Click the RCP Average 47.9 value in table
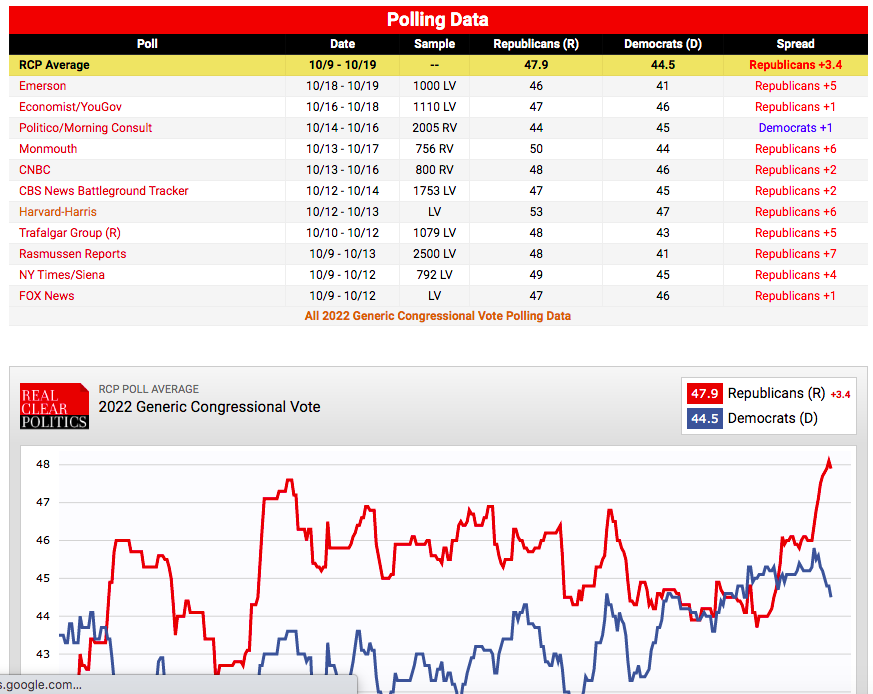The image size is (873, 694). click(x=536, y=65)
